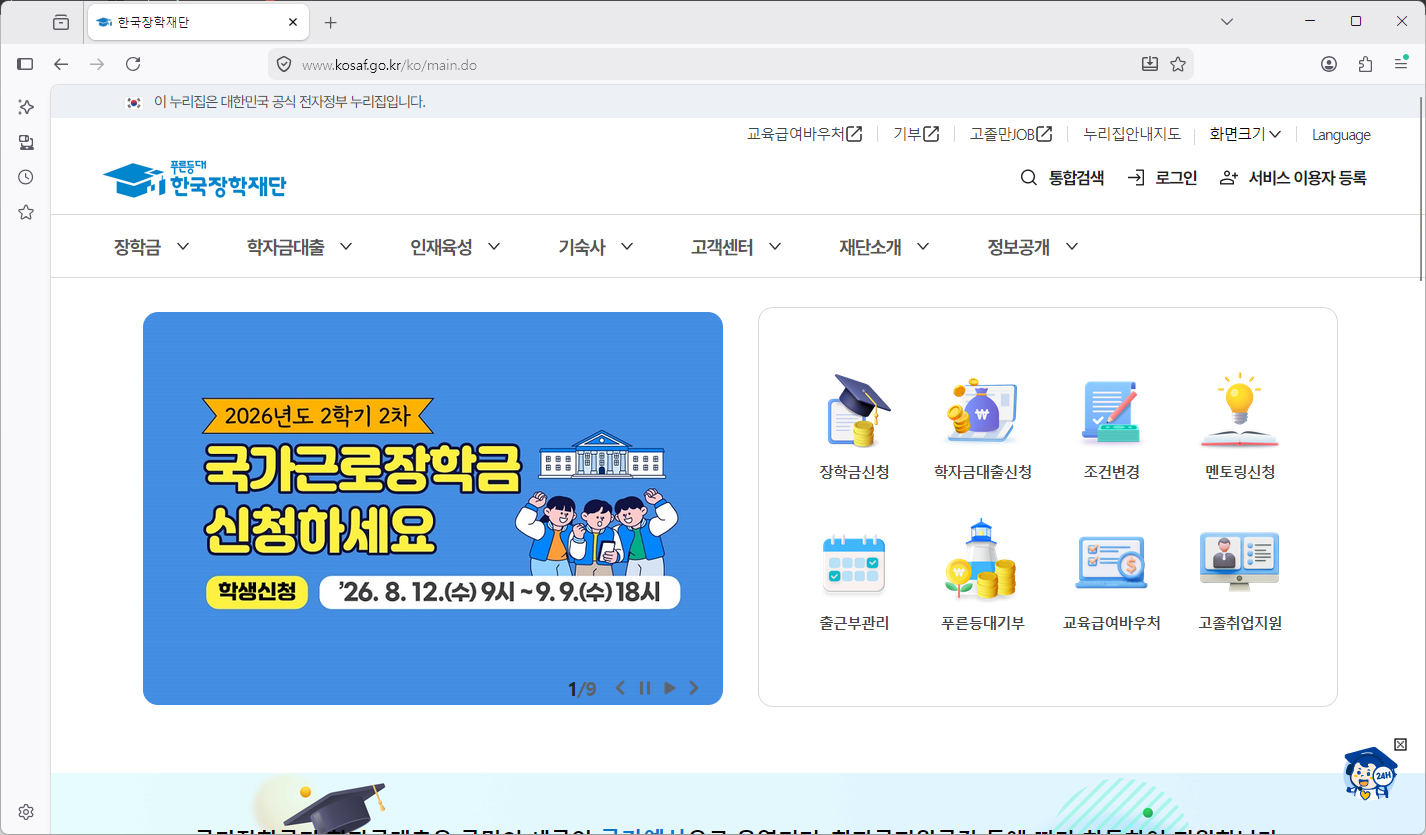Image resolution: width=1426 pixels, height=835 pixels.
Task: Play the banner slideshow
Action: pos(670,688)
